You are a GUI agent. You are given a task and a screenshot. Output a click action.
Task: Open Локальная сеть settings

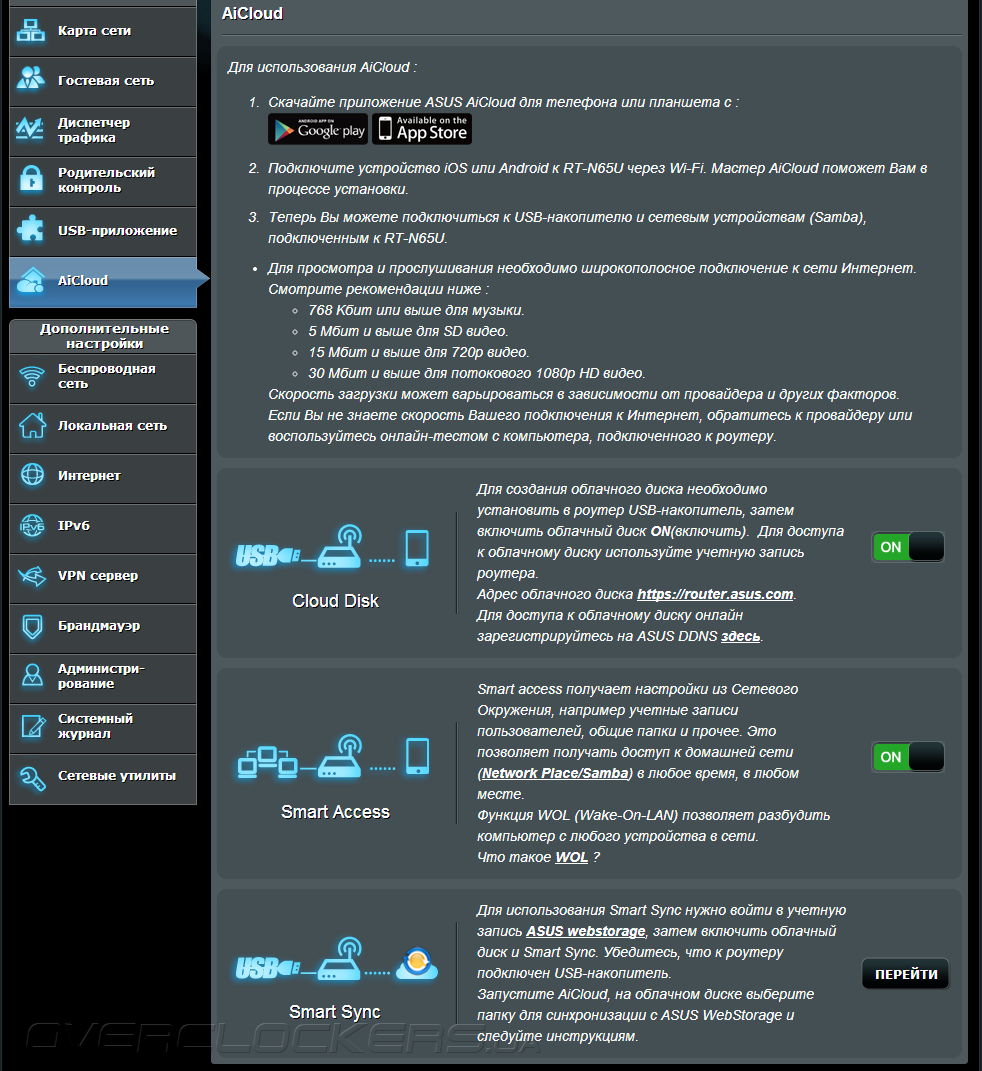point(103,428)
